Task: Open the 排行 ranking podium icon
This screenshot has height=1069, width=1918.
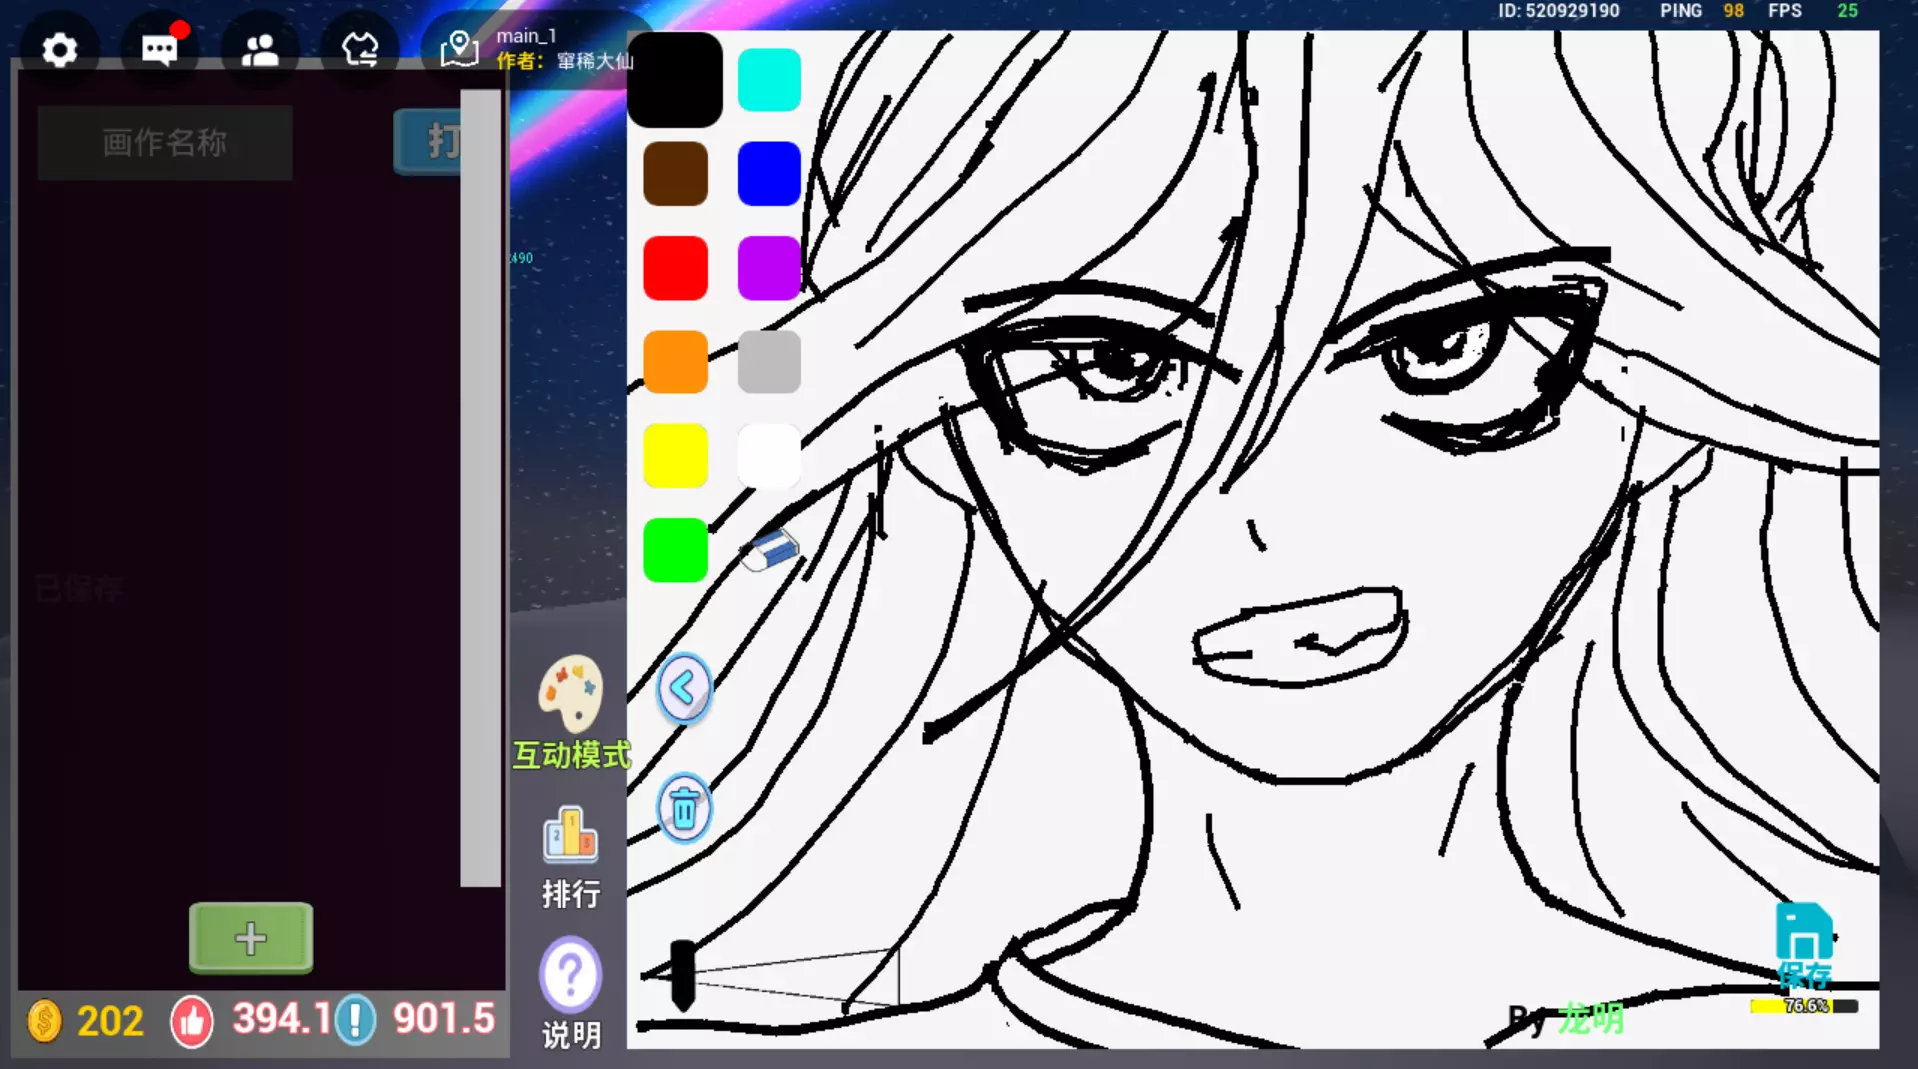Action: [570, 836]
